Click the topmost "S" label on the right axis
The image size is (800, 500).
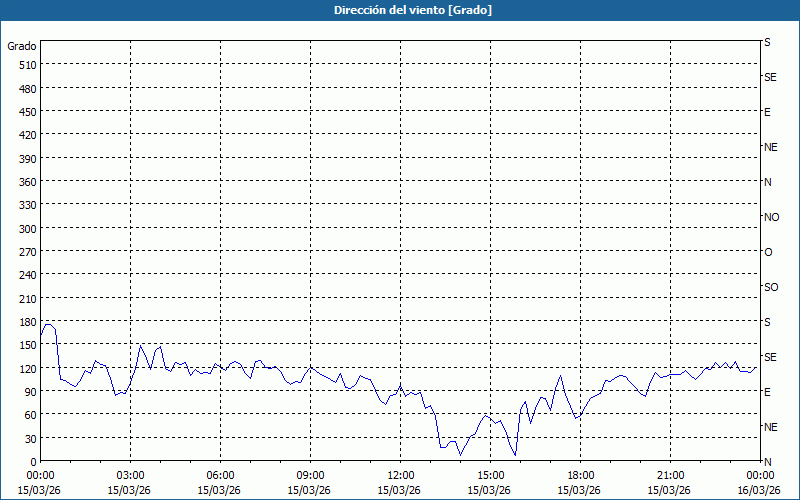point(767,42)
